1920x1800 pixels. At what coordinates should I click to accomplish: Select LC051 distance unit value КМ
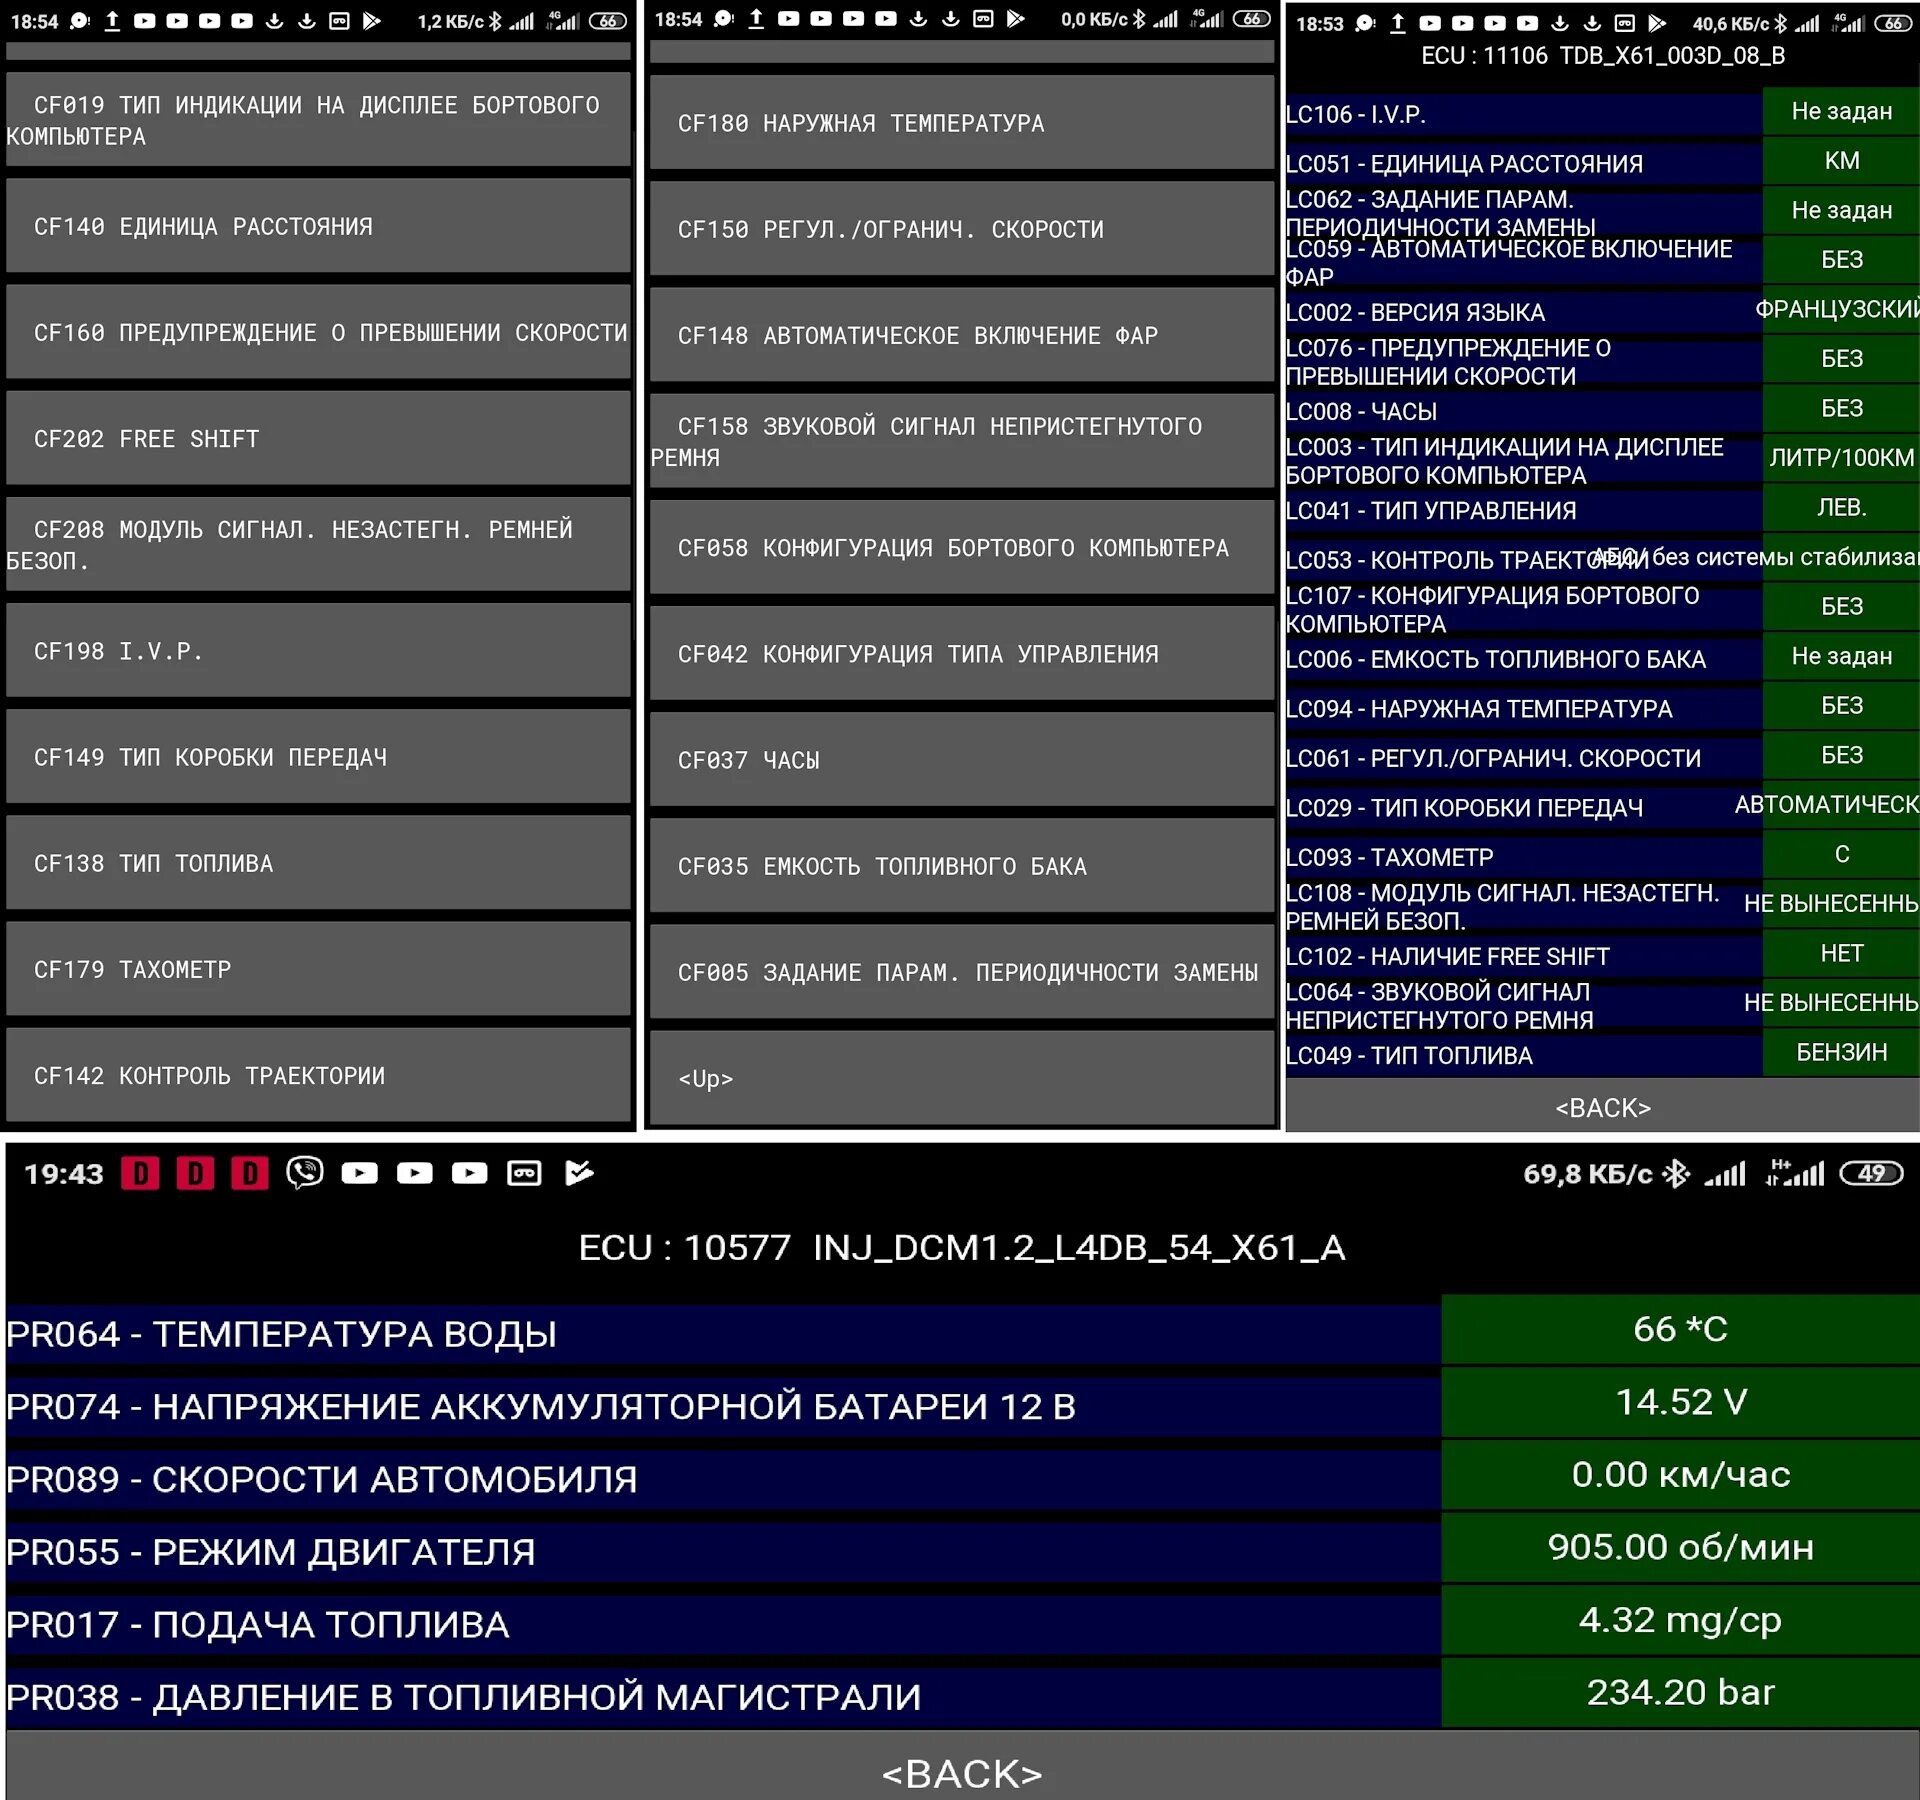point(1840,161)
